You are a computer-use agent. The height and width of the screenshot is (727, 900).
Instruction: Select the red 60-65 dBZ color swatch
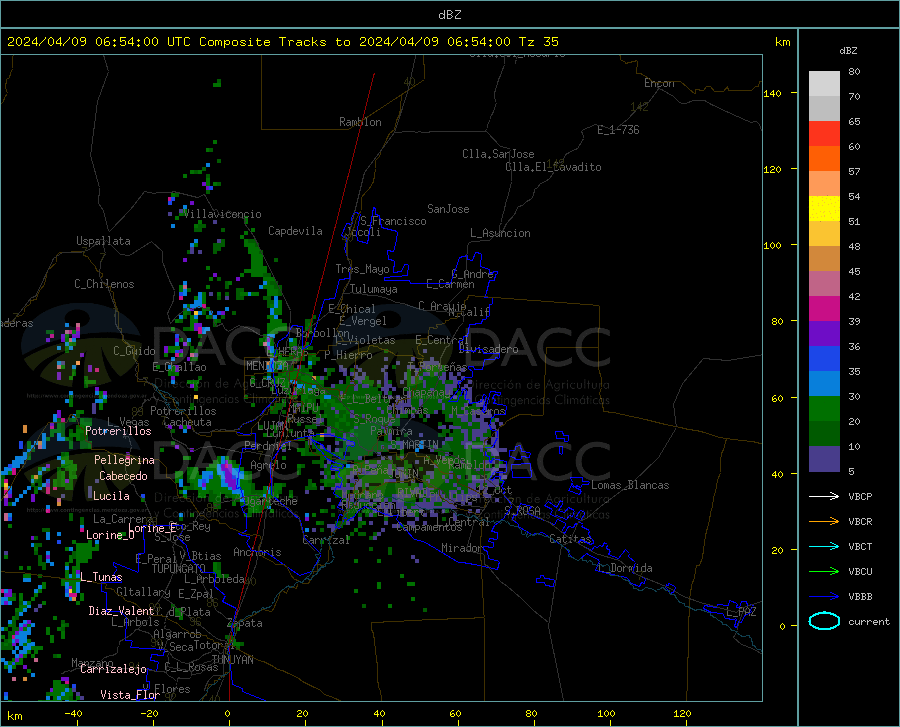pyautogui.click(x=824, y=134)
